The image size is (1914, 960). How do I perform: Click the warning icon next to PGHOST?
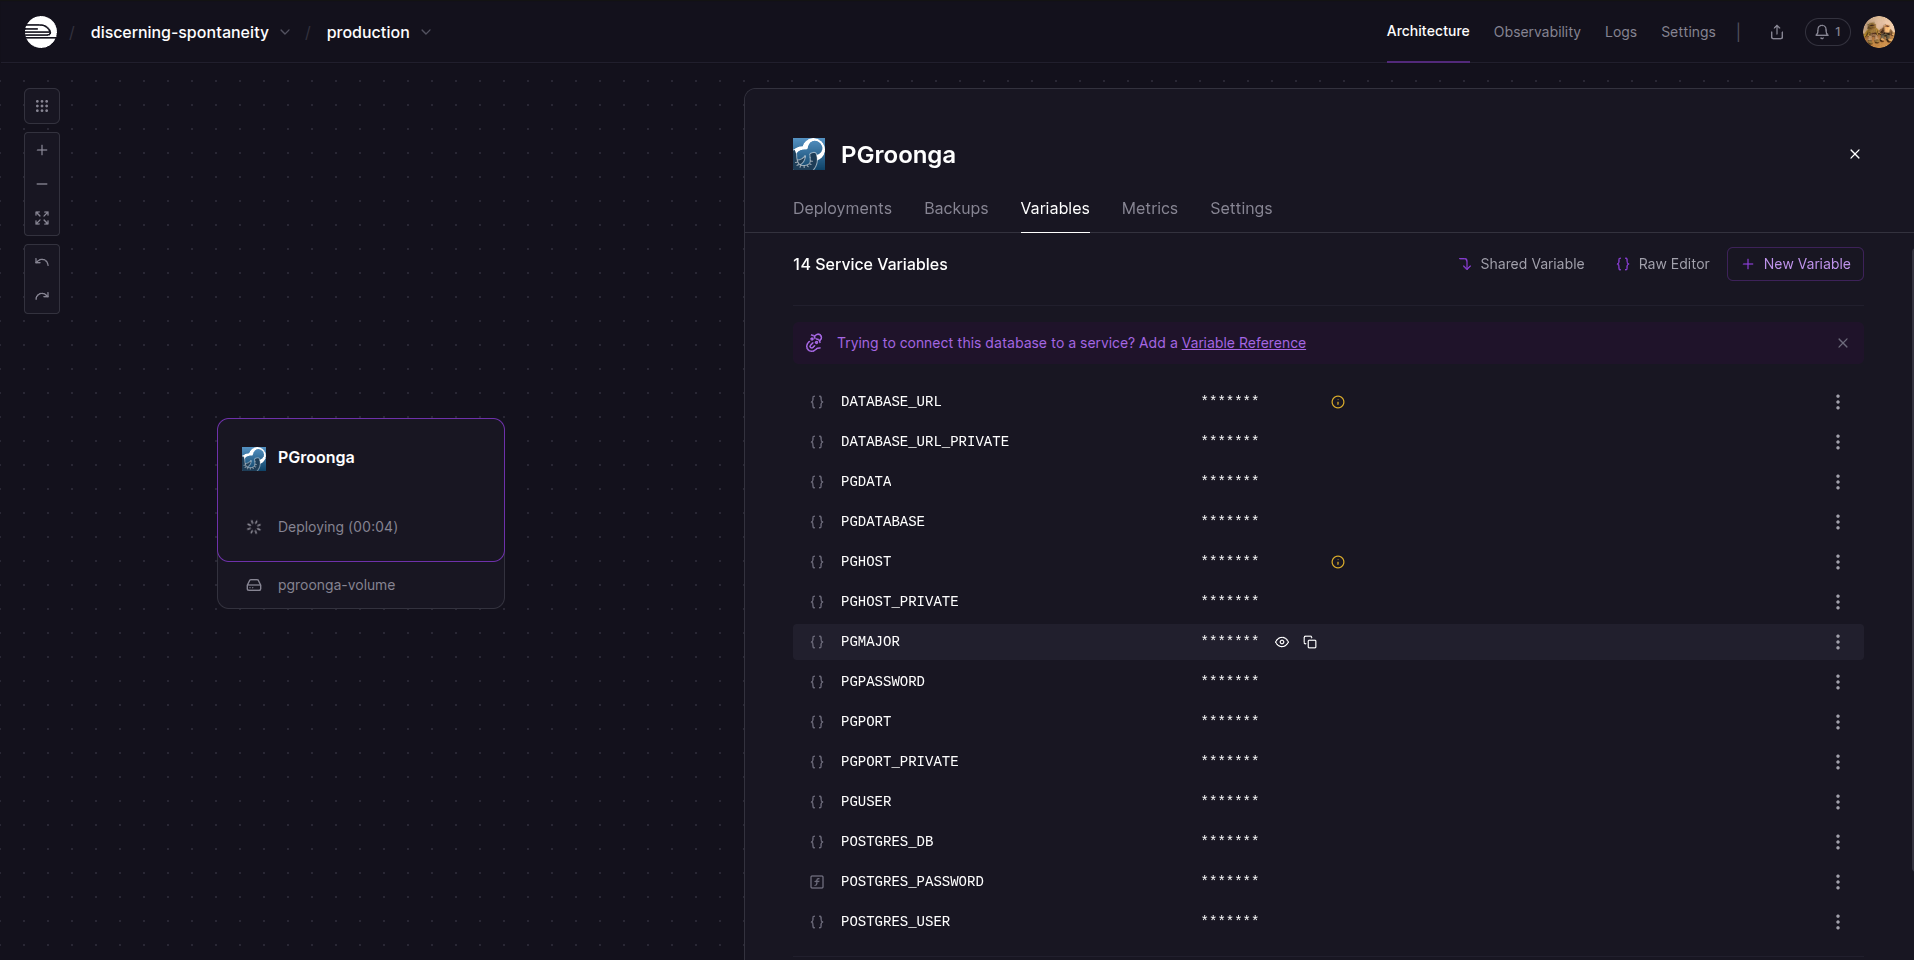pos(1338,562)
